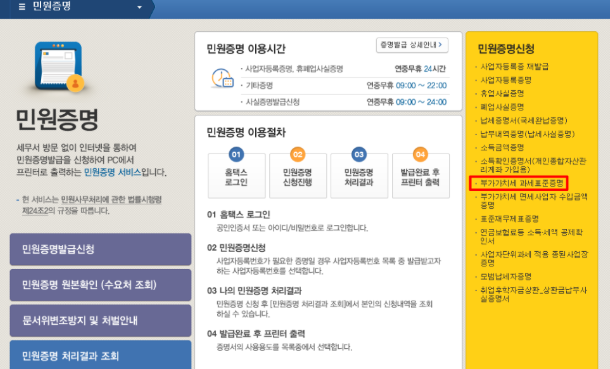The image size is (610, 369).
Task: Select 사업자등록증 재발급 link
Action: click(x=514, y=66)
